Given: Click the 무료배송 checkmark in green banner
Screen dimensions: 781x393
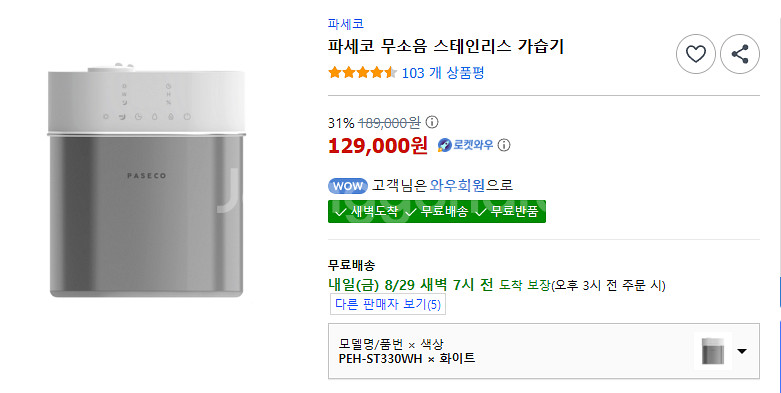Looking at the screenshot, I should pos(437,212).
